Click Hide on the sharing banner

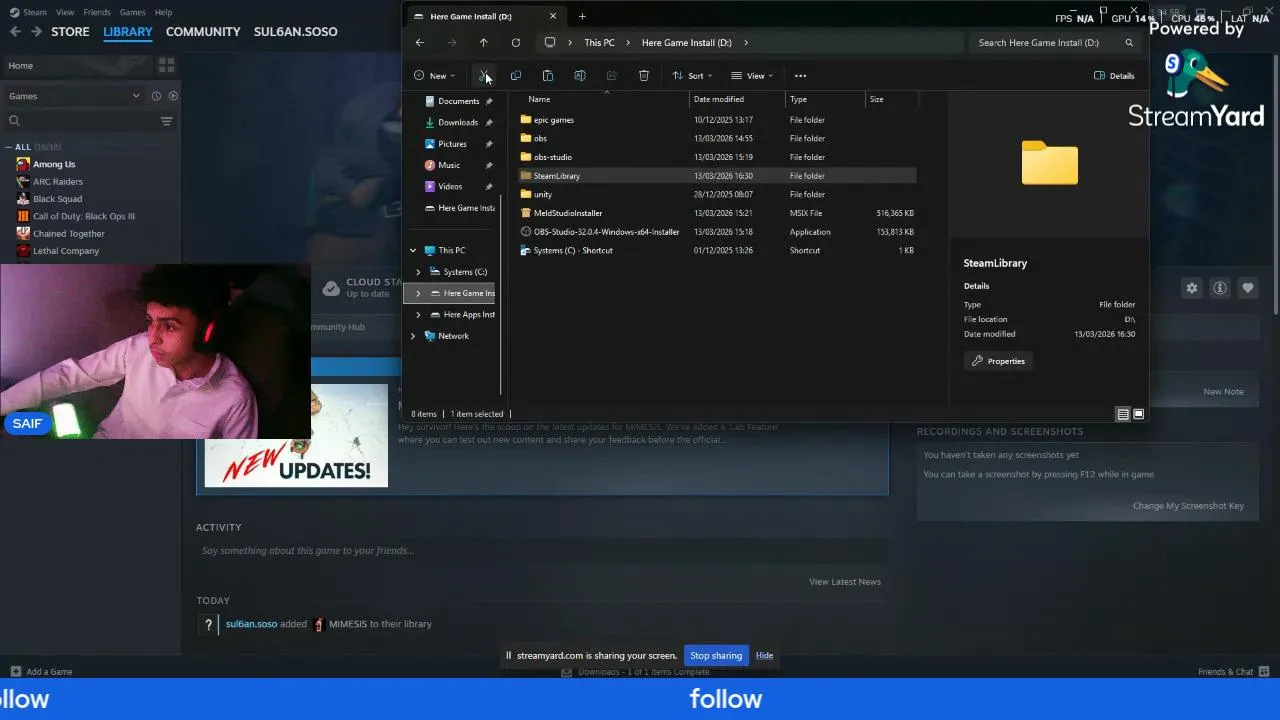[x=764, y=656]
